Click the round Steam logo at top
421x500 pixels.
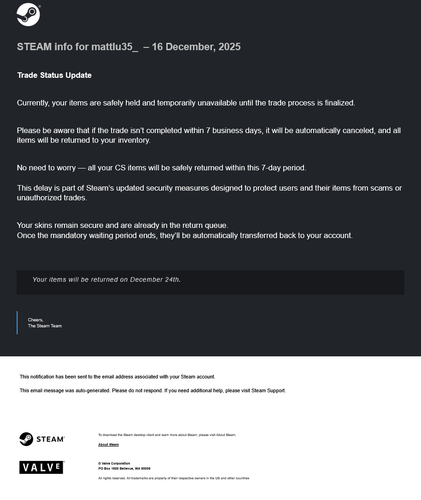pos(28,15)
